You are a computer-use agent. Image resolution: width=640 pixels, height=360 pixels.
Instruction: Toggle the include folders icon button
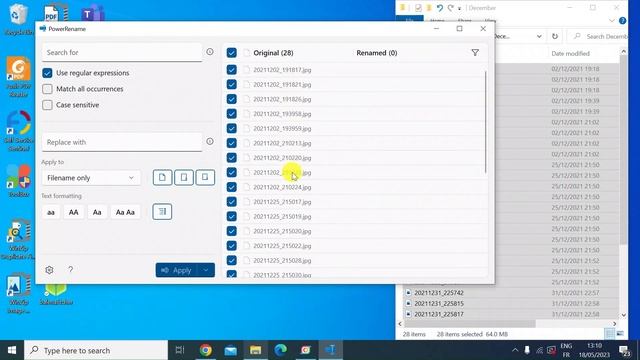point(184,178)
